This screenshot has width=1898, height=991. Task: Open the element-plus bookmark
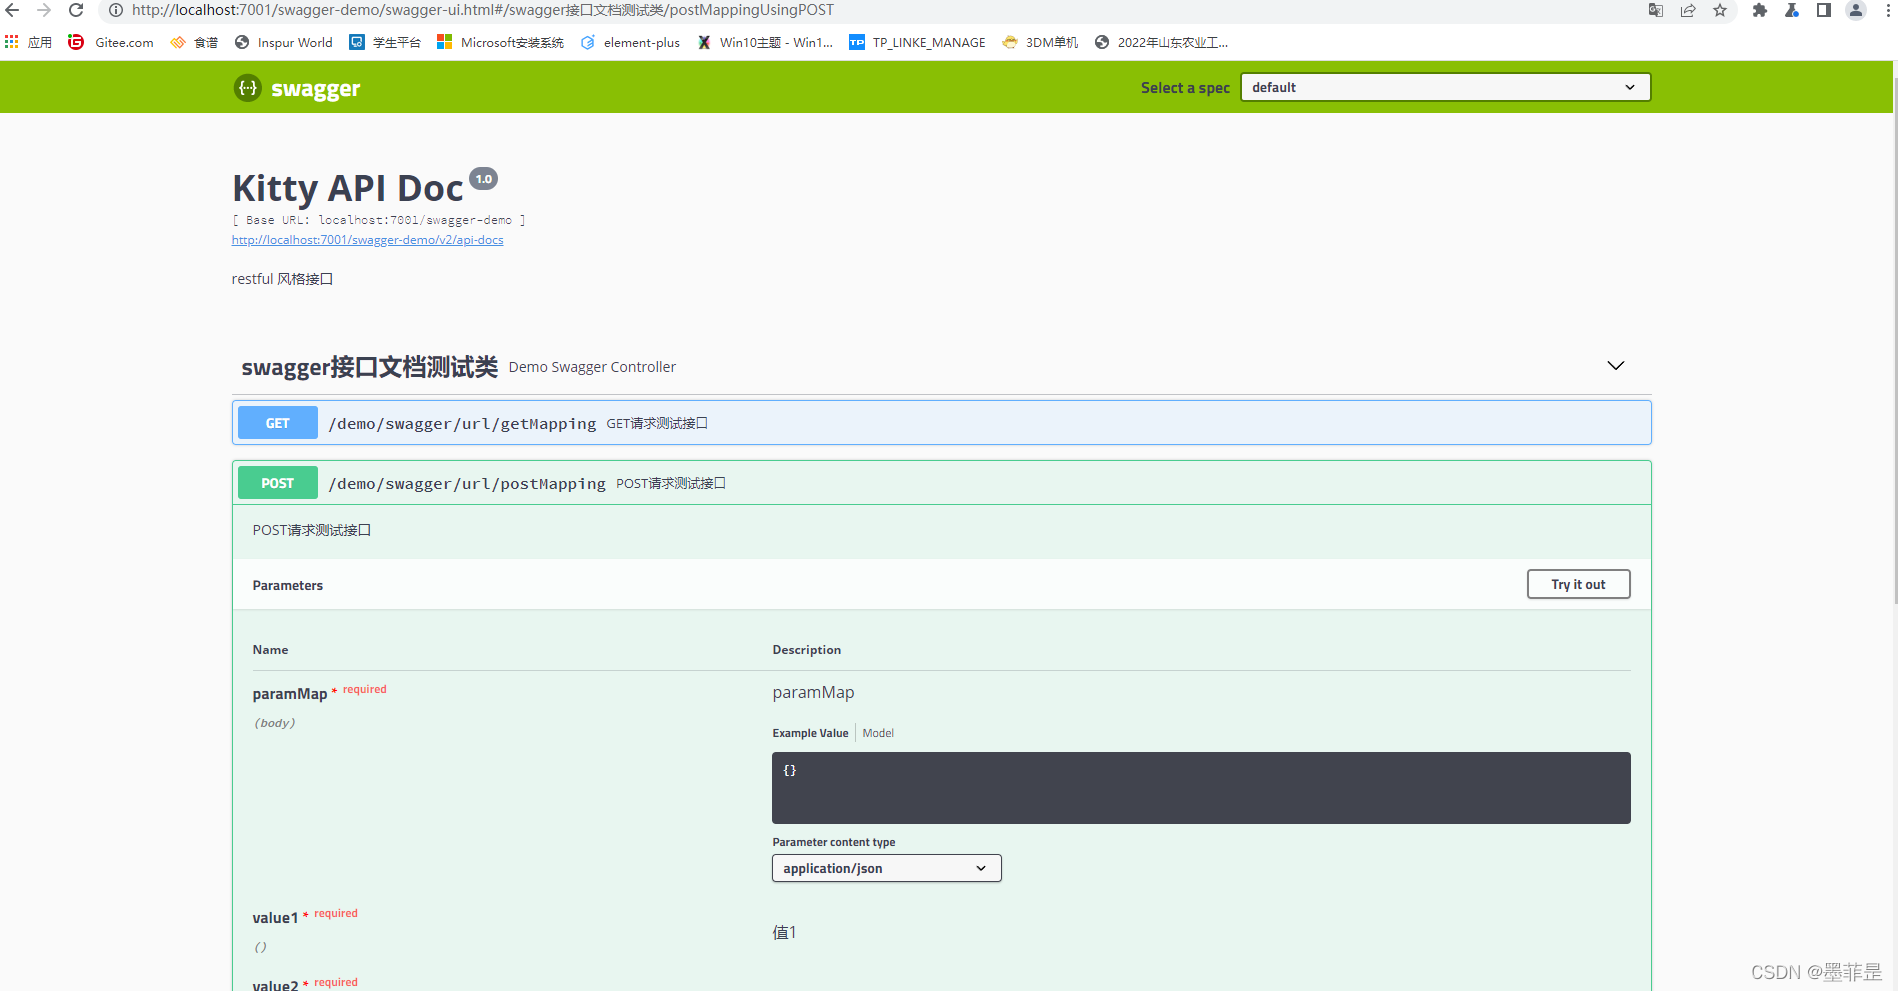[x=630, y=42]
